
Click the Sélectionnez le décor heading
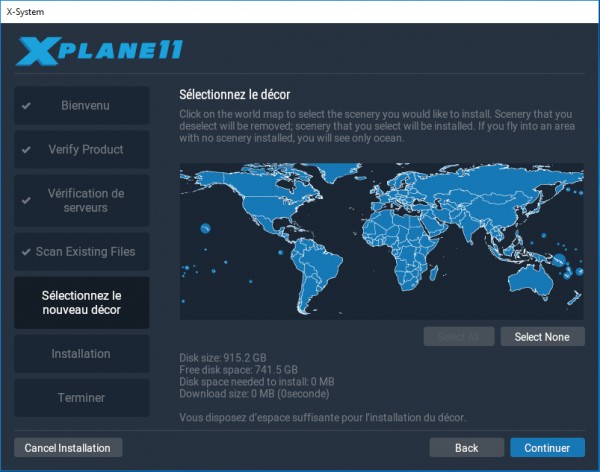pos(235,95)
